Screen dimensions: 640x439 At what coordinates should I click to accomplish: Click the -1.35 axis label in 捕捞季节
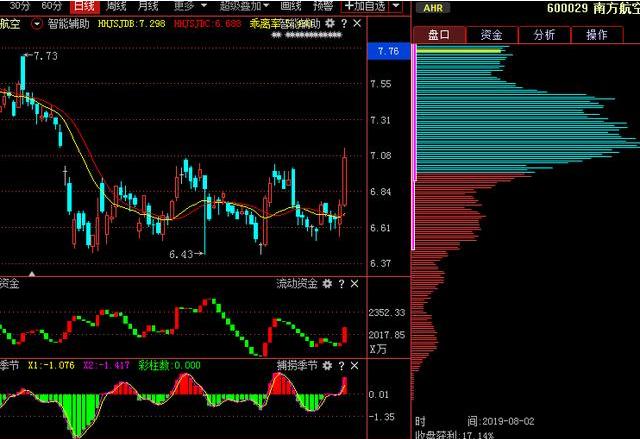381,417
